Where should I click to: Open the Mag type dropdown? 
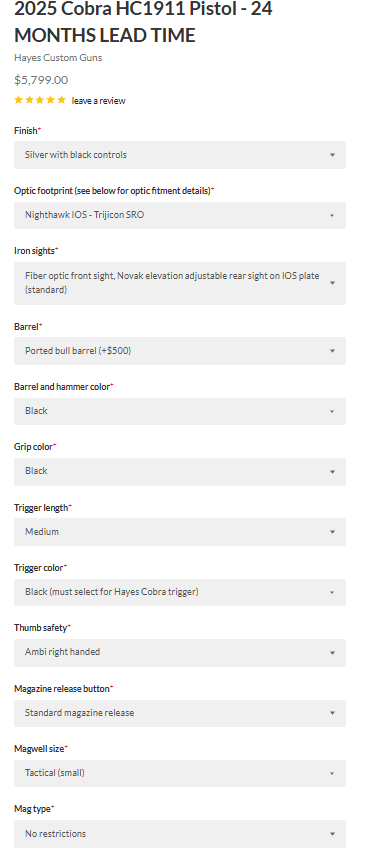click(180, 834)
